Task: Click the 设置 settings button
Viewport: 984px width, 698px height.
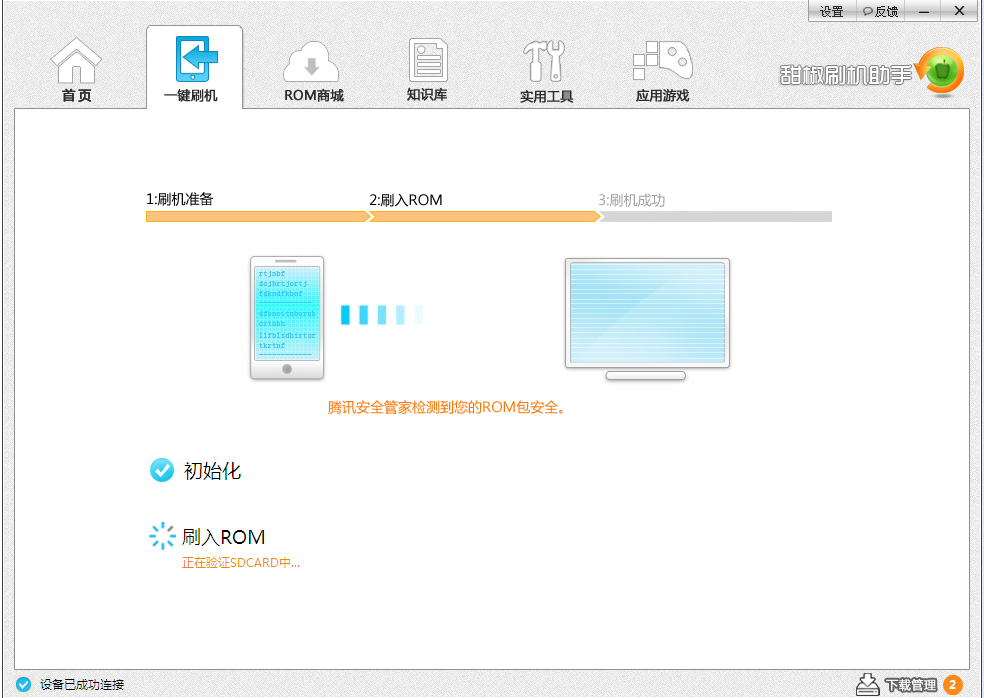Action: coord(832,11)
